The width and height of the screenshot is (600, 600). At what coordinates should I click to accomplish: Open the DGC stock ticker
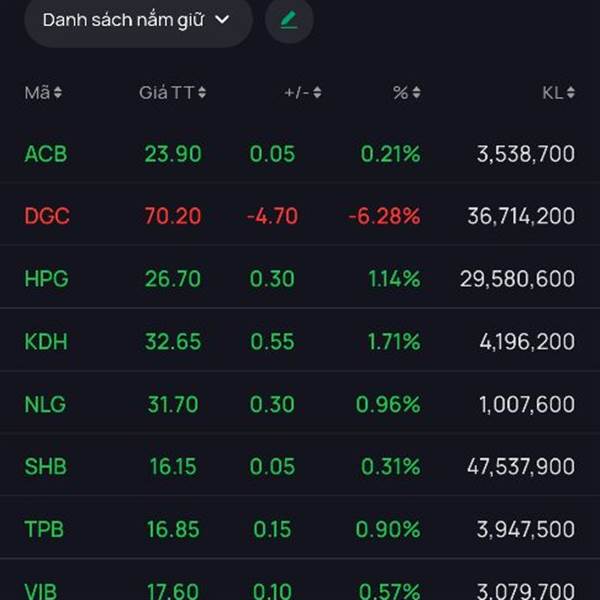(47, 216)
